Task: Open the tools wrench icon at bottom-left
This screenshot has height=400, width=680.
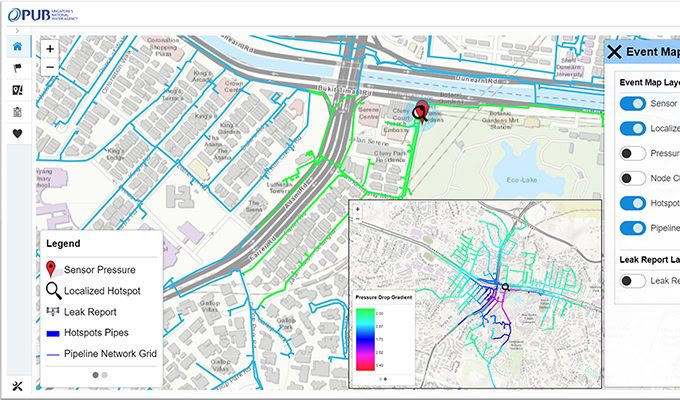Action: (x=17, y=386)
